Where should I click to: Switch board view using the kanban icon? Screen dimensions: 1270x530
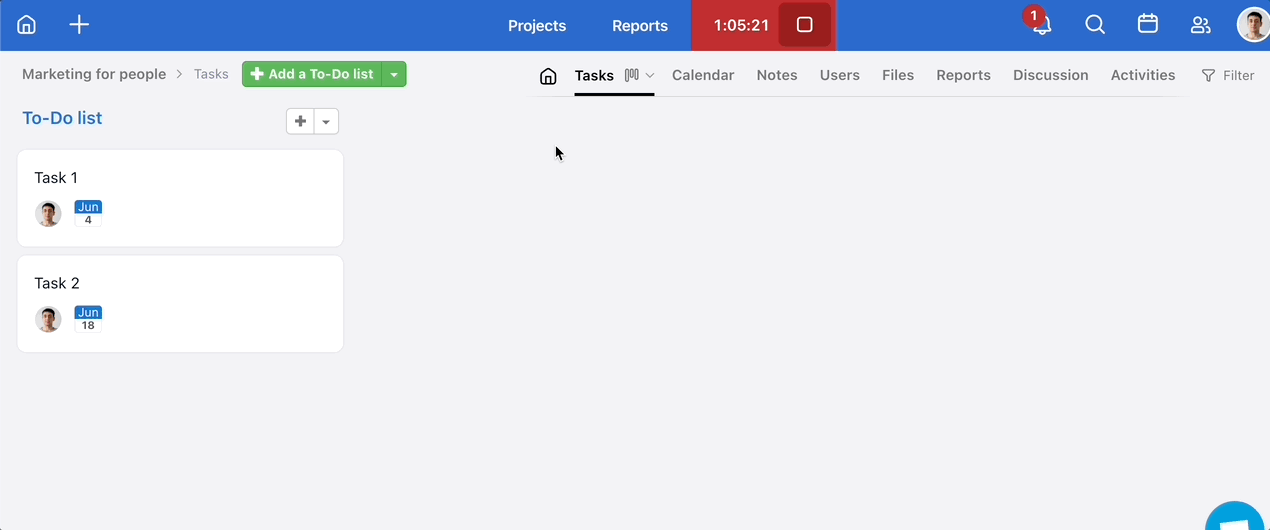pyautogui.click(x=631, y=75)
